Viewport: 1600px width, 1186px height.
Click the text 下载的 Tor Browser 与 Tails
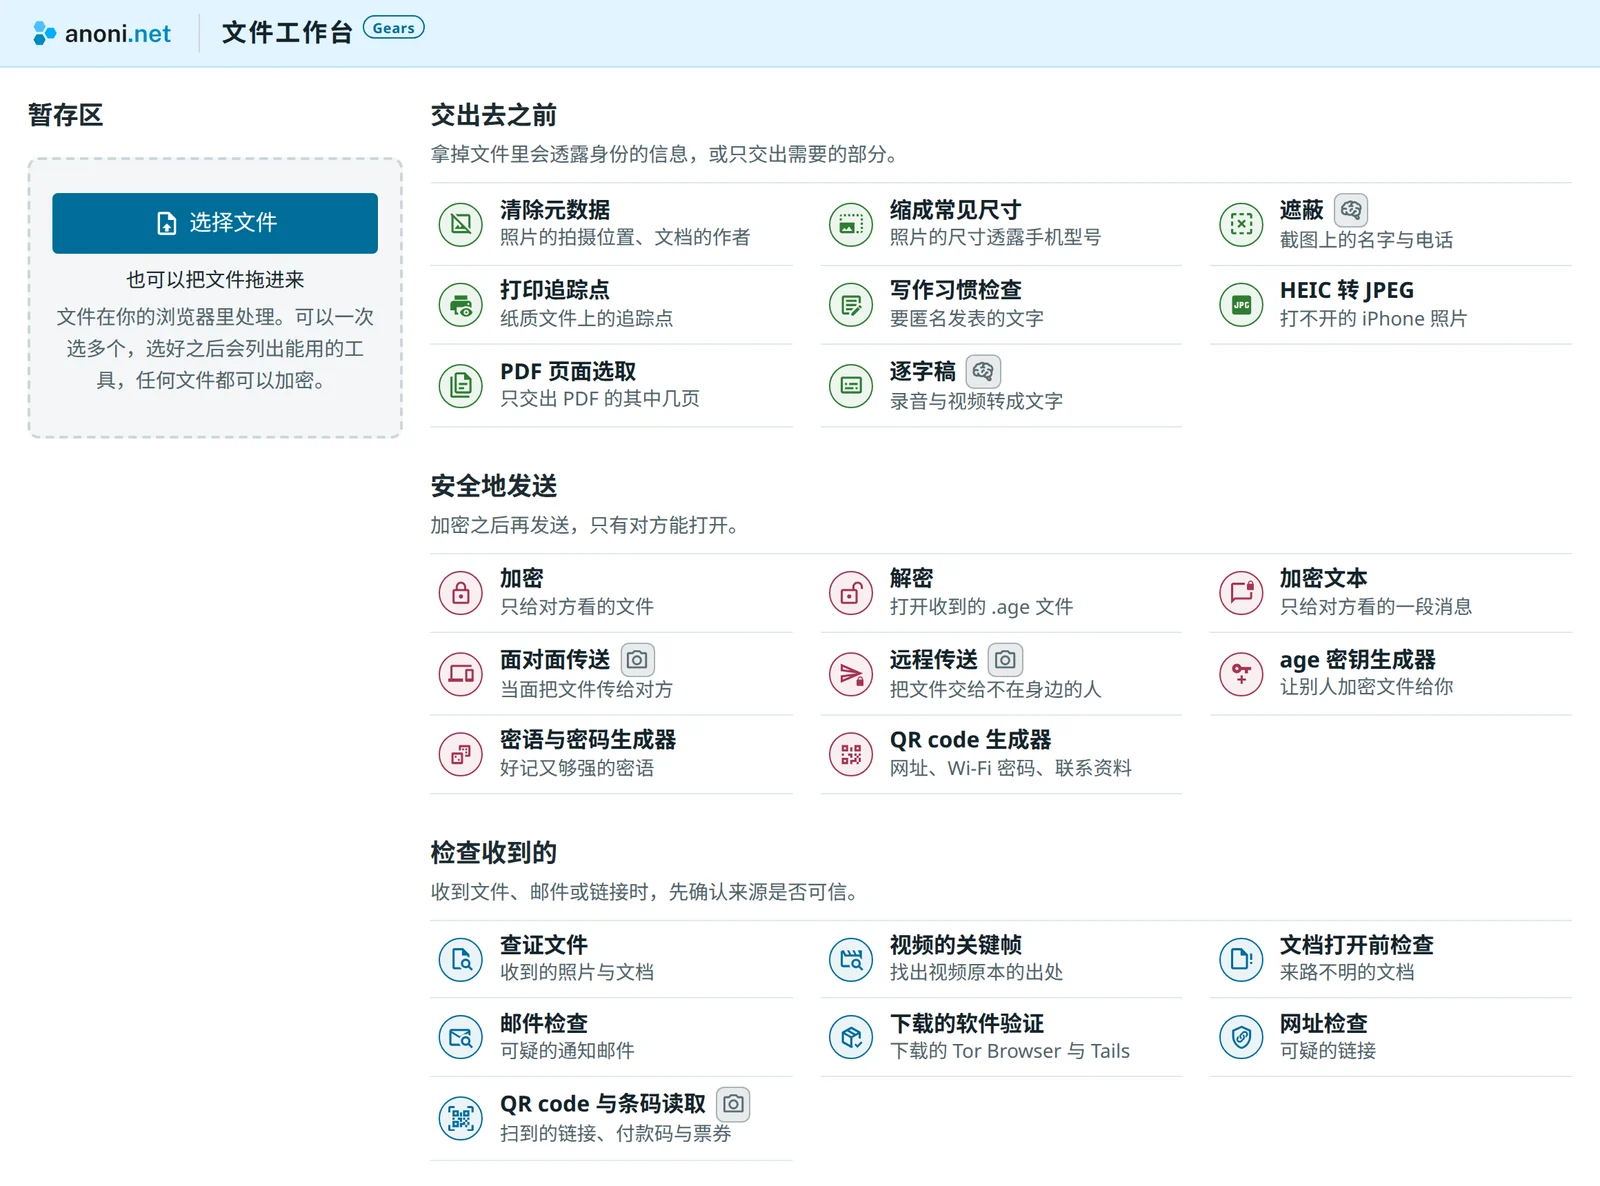1010,1051
